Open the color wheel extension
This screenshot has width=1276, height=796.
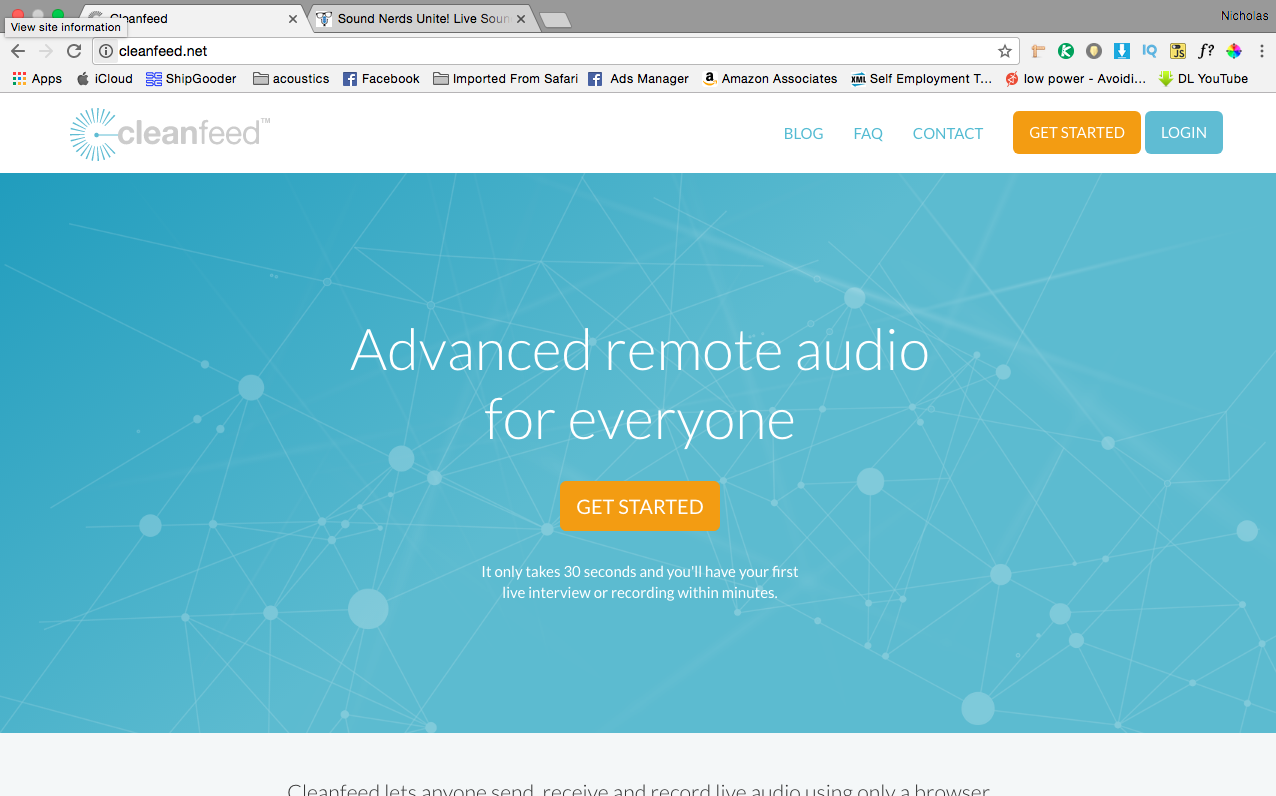pos(1233,50)
